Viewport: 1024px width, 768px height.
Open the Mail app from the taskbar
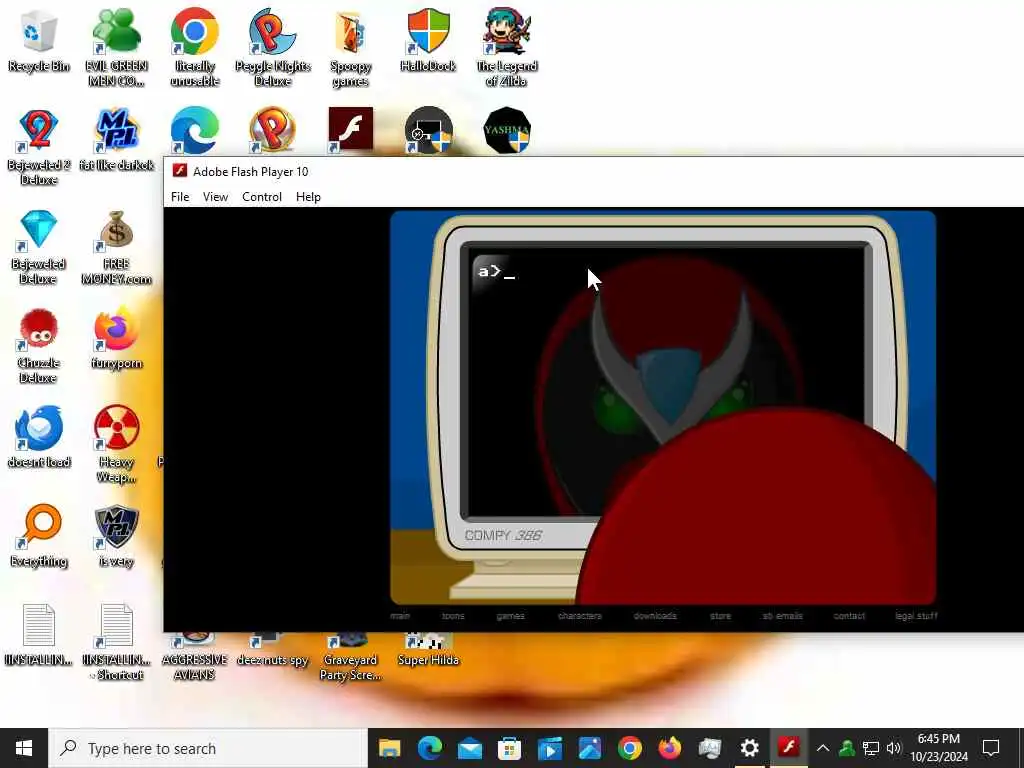click(470, 748)
